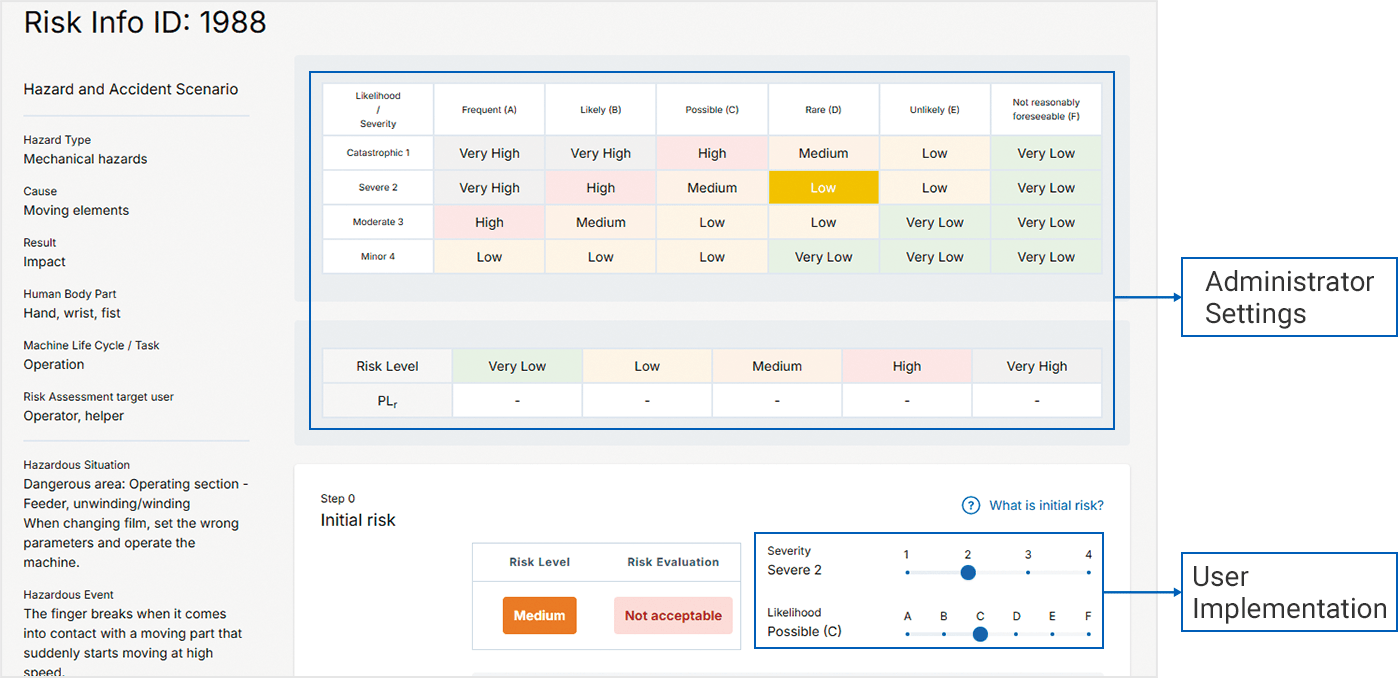1400x680 pixels.
Task: Set Severity slider to point 4
Action: point(1089,573)
